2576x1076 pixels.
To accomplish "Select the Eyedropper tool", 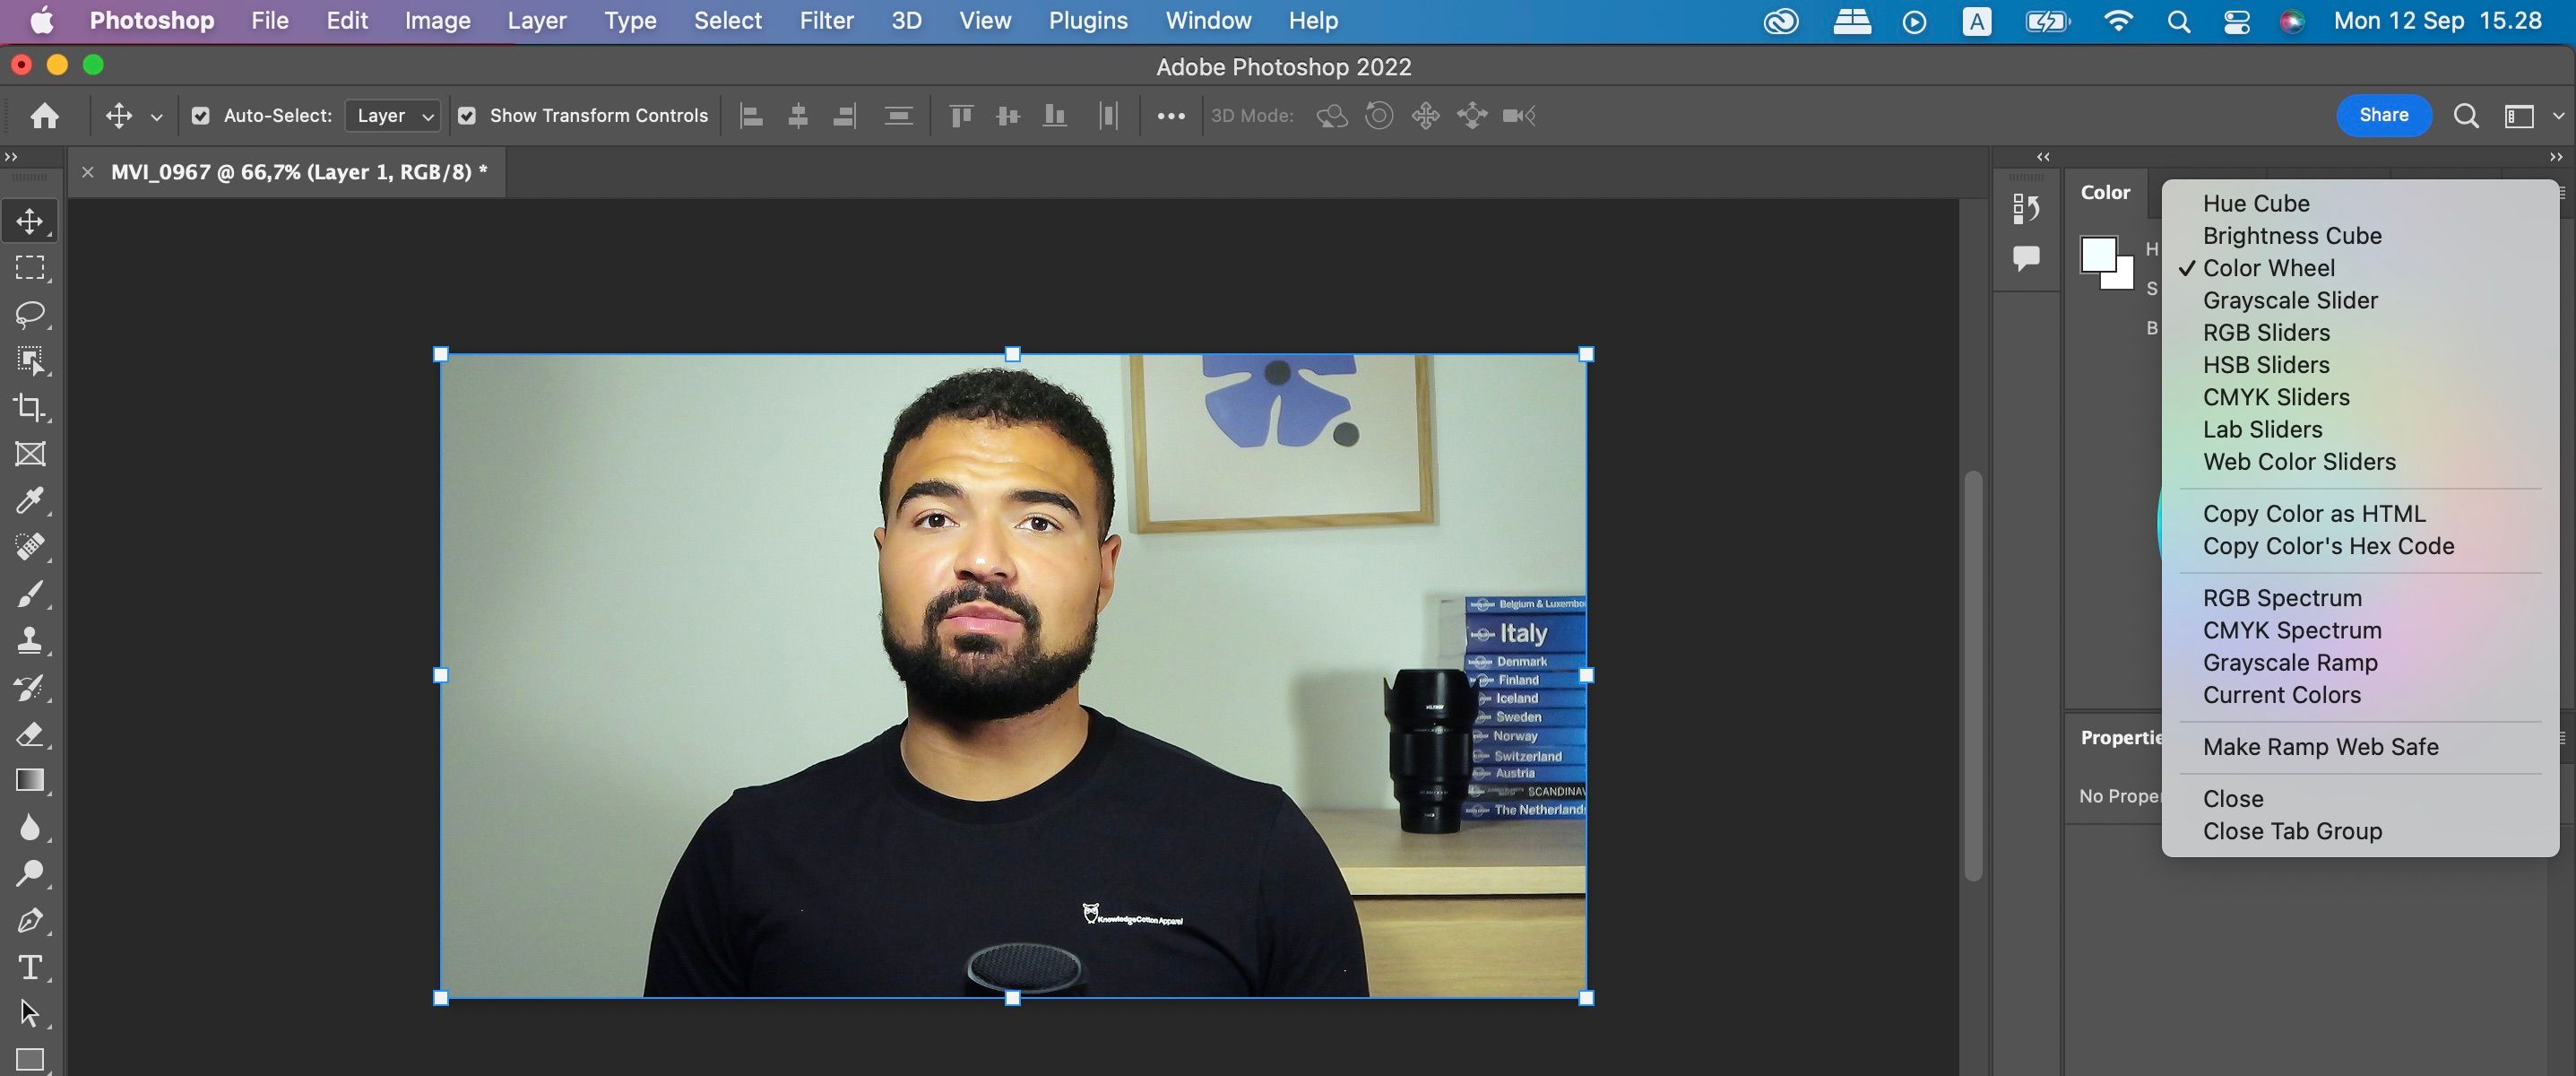I will 30,500.
